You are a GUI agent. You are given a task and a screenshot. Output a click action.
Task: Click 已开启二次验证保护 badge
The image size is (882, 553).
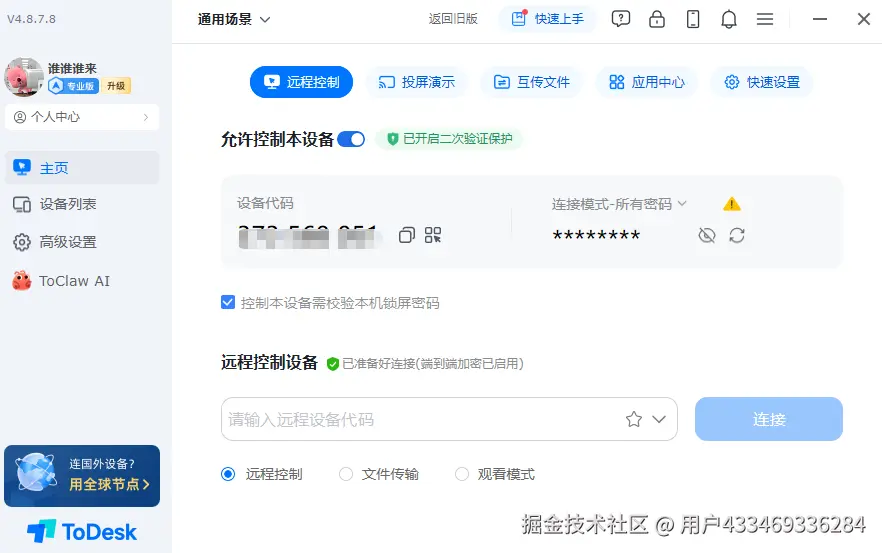coord(449,139)
